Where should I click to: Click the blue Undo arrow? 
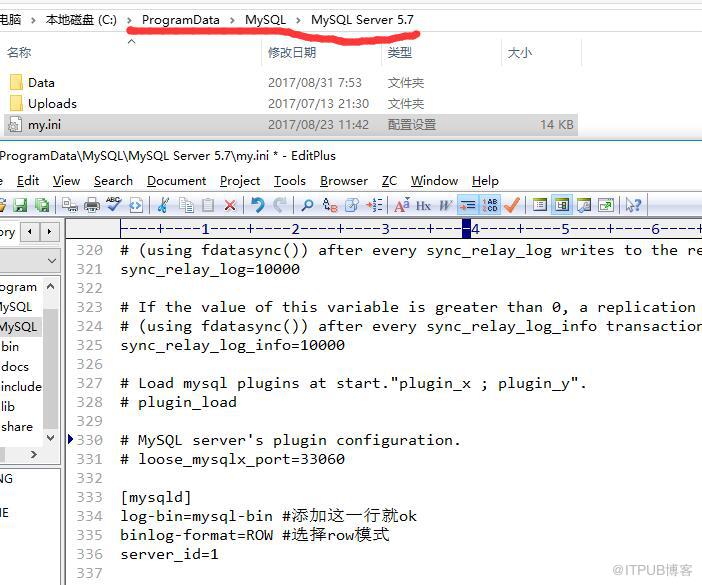[x=258, y=205]
